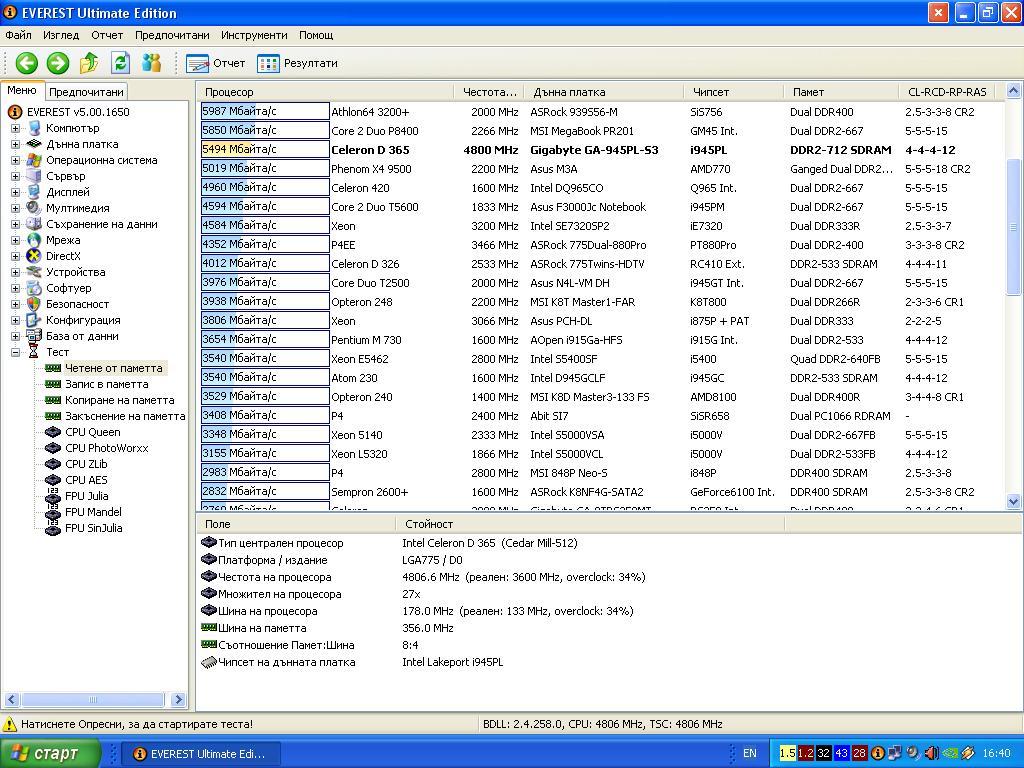Expand the Компютър tree node
Image resolution: width=1024 pixels, height=768 pixels.
(x=15, y=129)
